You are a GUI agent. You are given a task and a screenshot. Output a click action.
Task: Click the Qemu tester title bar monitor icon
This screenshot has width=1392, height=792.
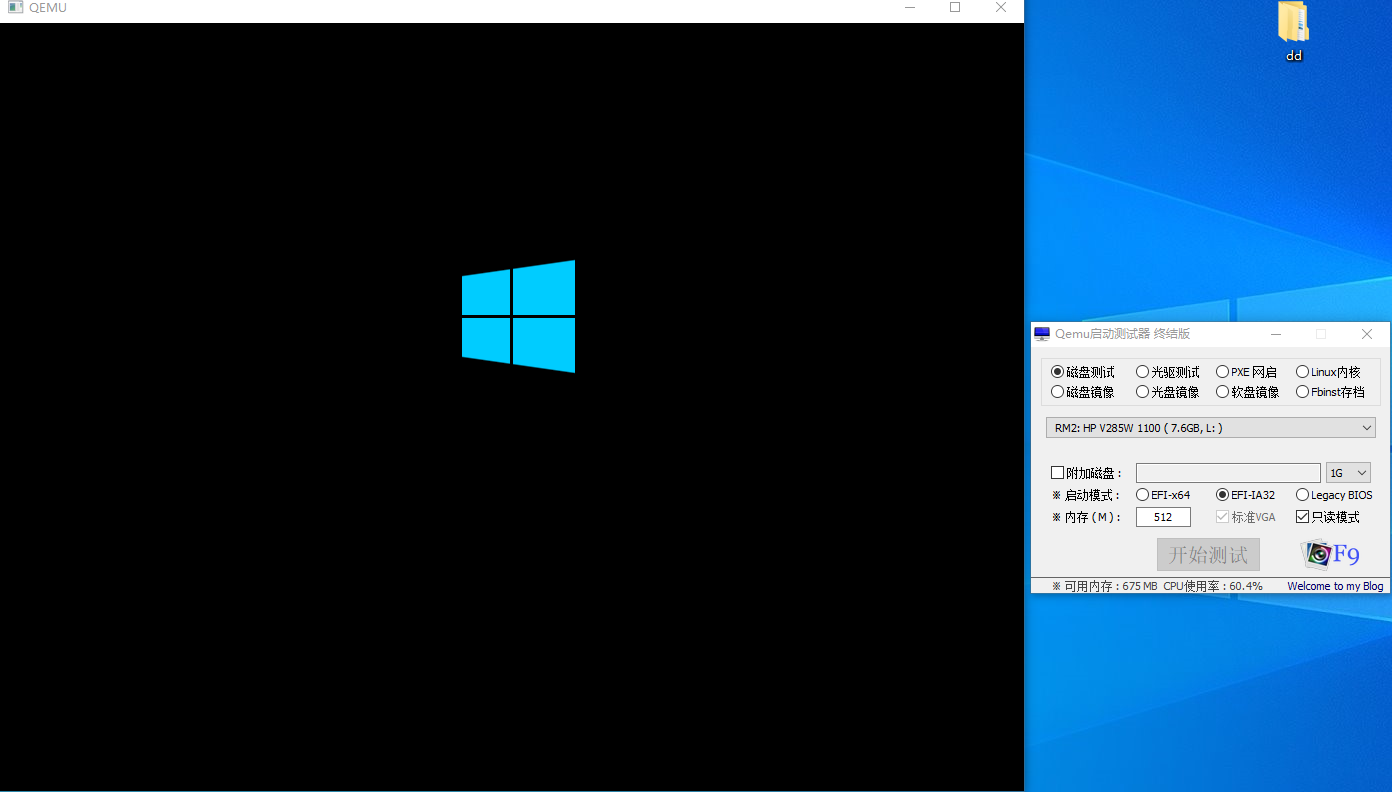(x=1042, y=334)
